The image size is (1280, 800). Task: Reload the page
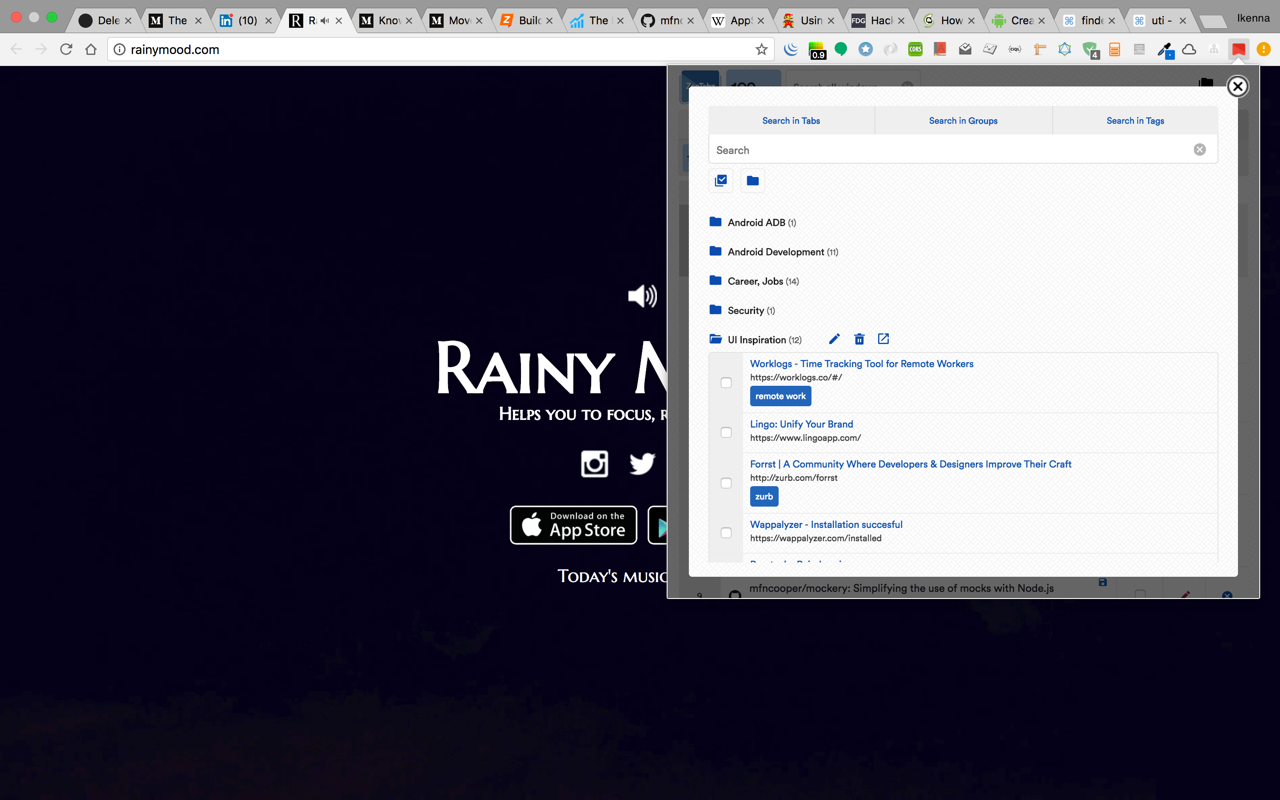click(66, 49)
